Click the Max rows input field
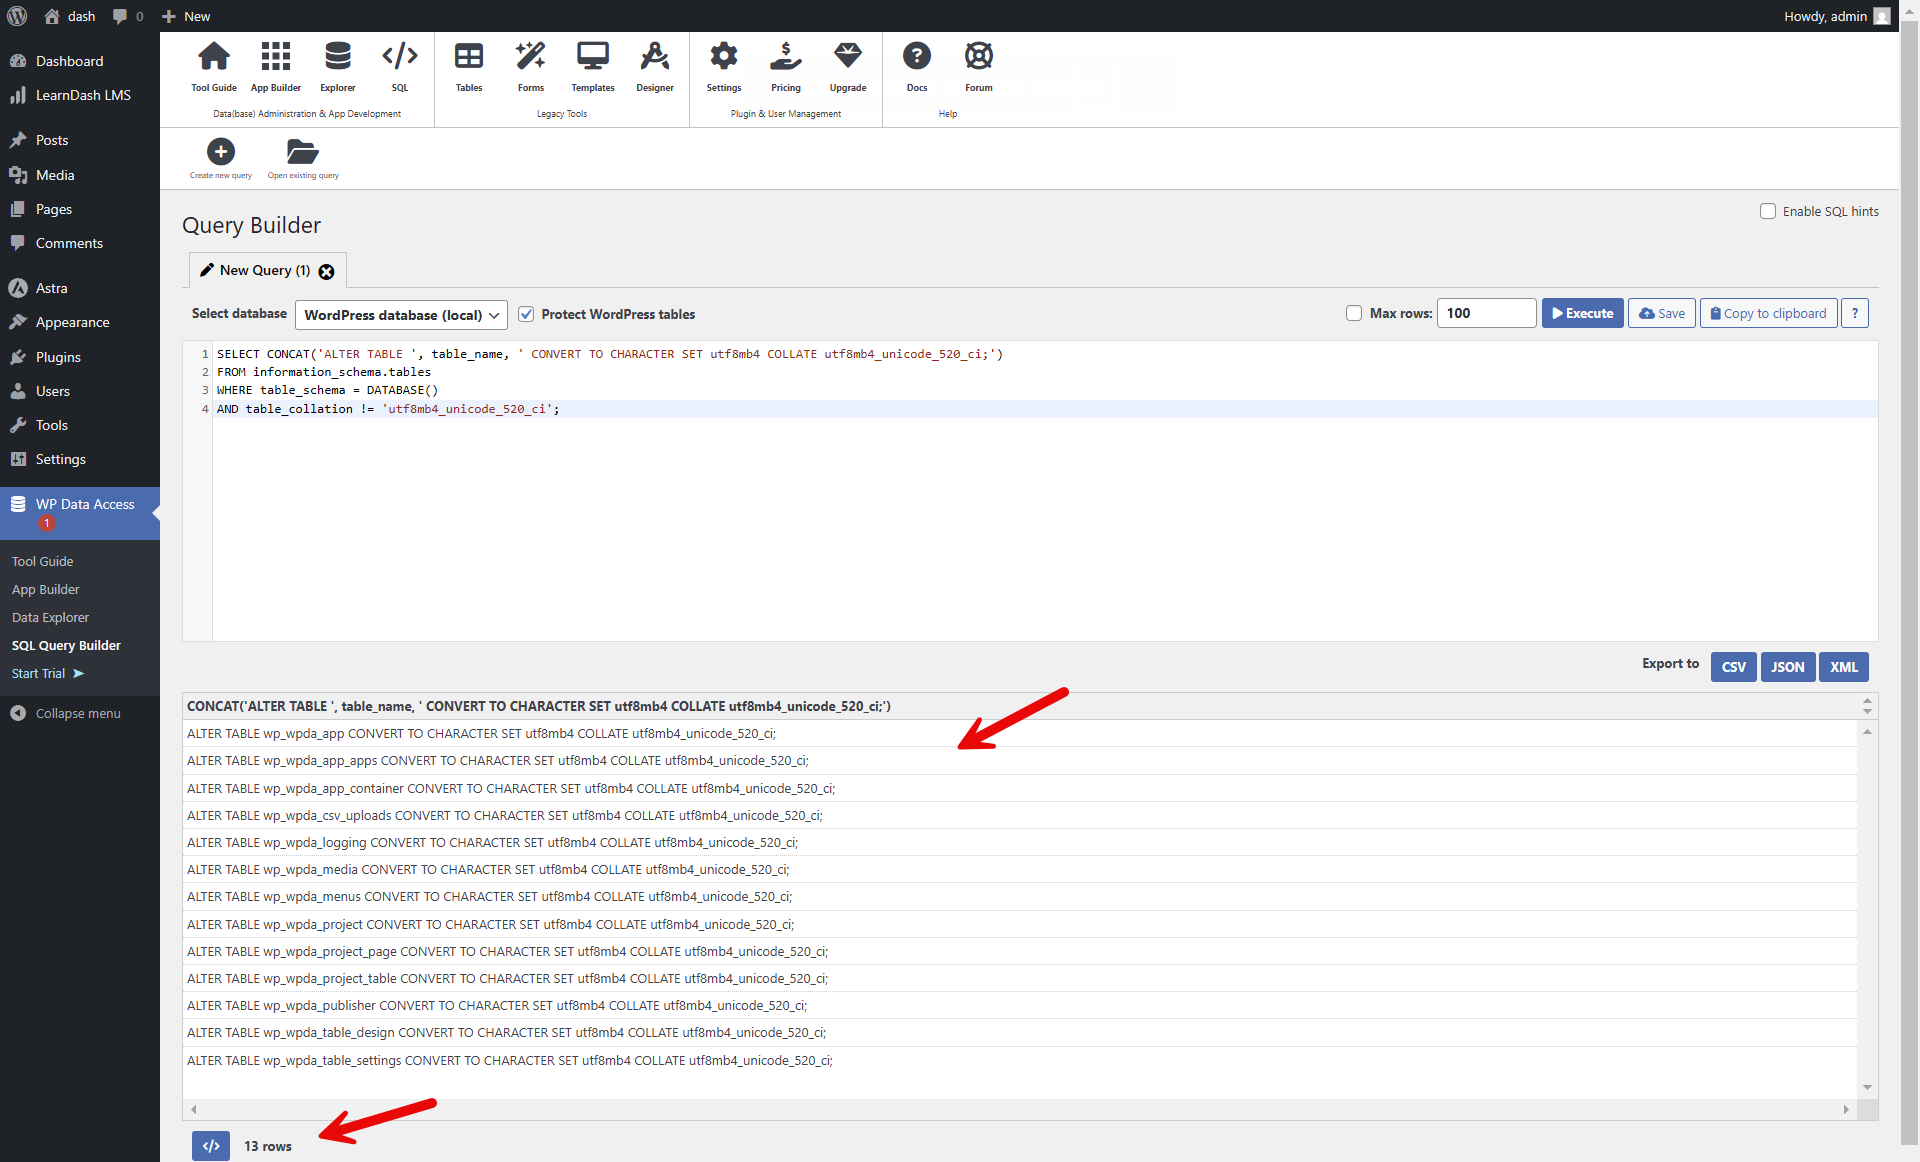1920x1162 pixels. (1486, 313)
